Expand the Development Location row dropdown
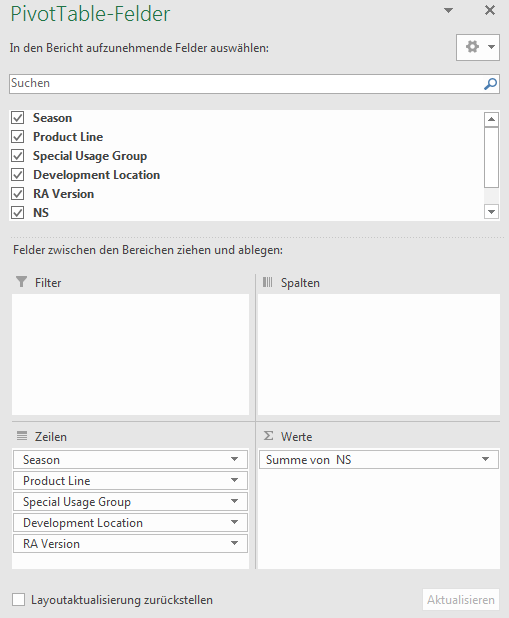The image size is (509, 618). point(234,522)
